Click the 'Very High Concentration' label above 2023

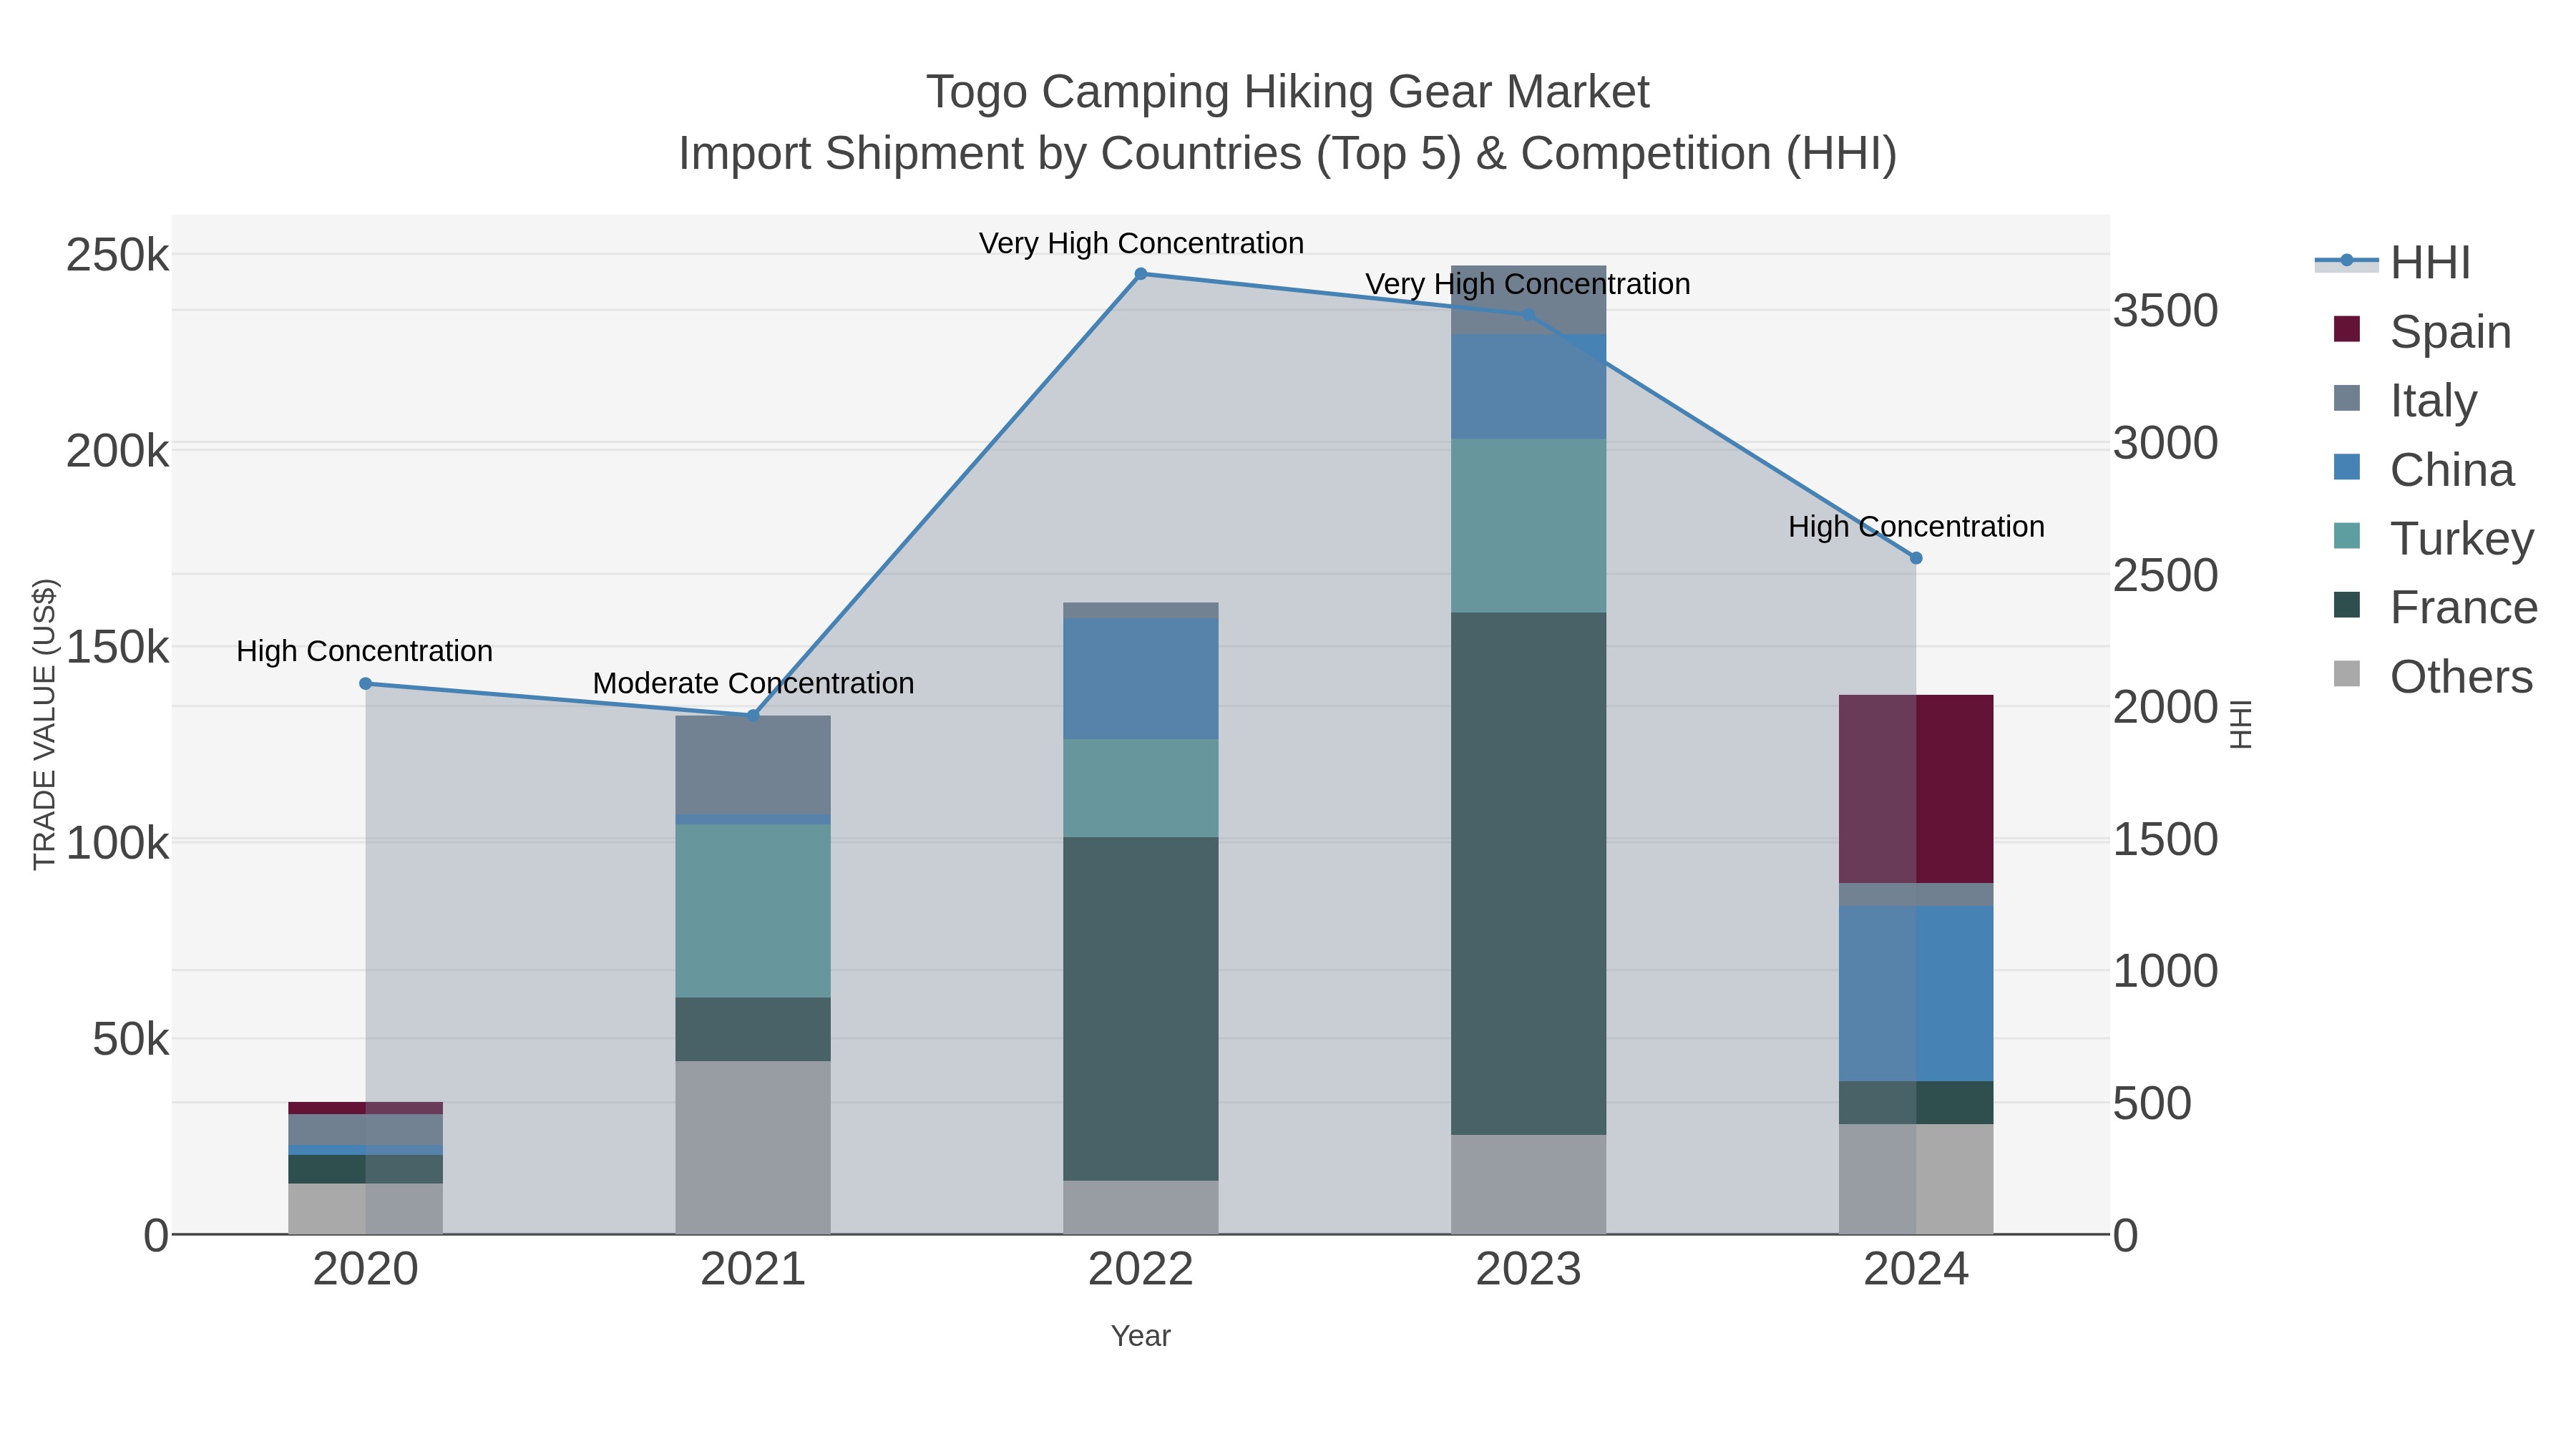pyautogui.click(x=1528, y=285)
